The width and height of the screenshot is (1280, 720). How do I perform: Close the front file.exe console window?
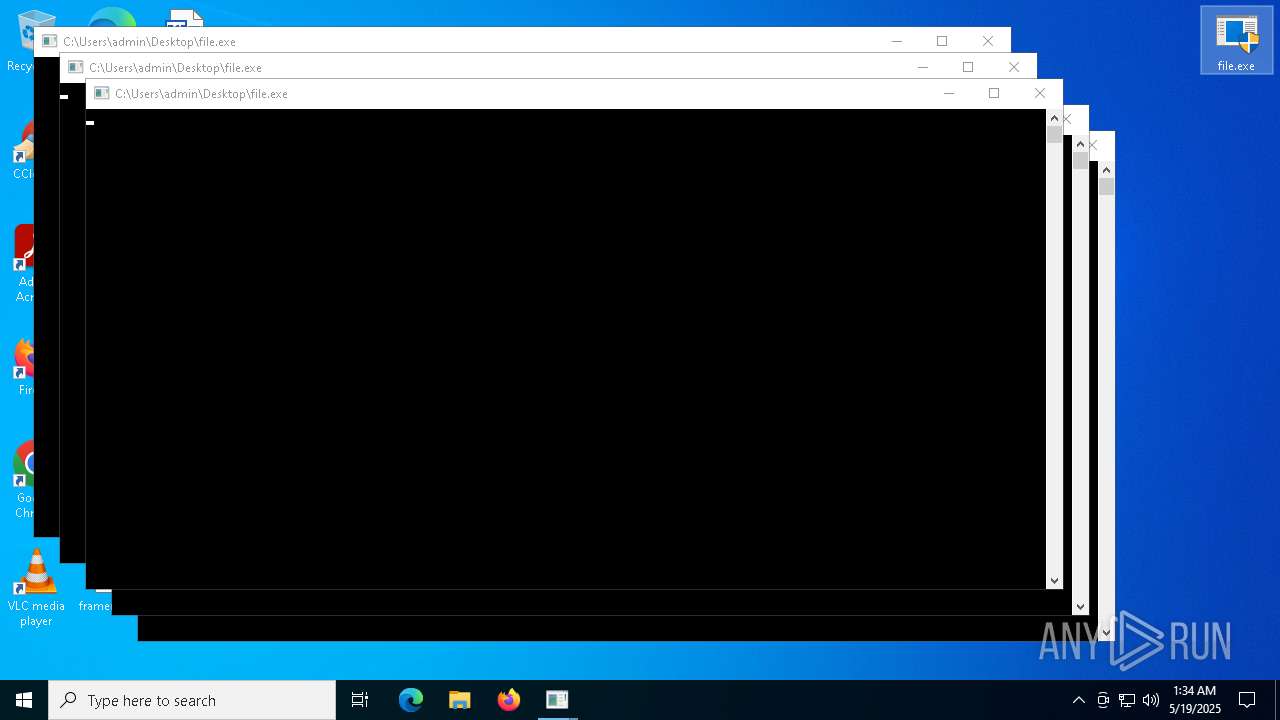(1040, 93)
